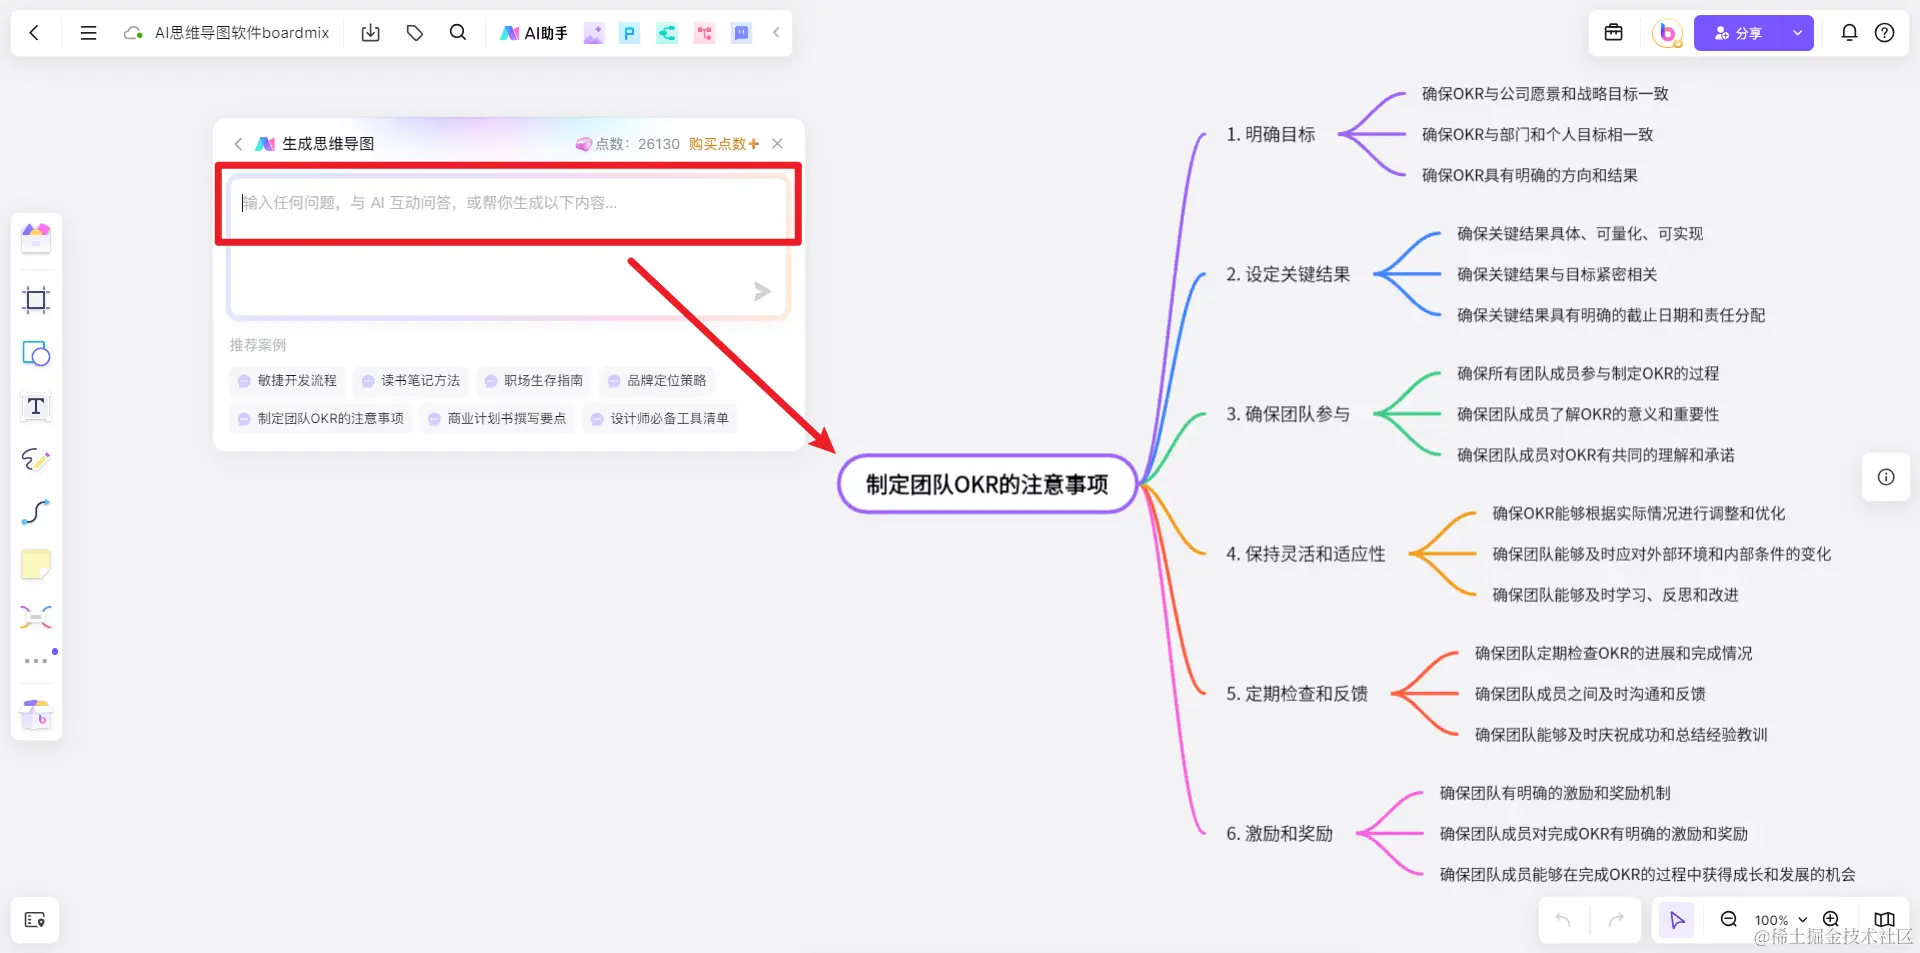The width and height of the screenshot is (1920, 953).
Task: Open the AI assistant from the top toolbar
Action: [533, 32]
